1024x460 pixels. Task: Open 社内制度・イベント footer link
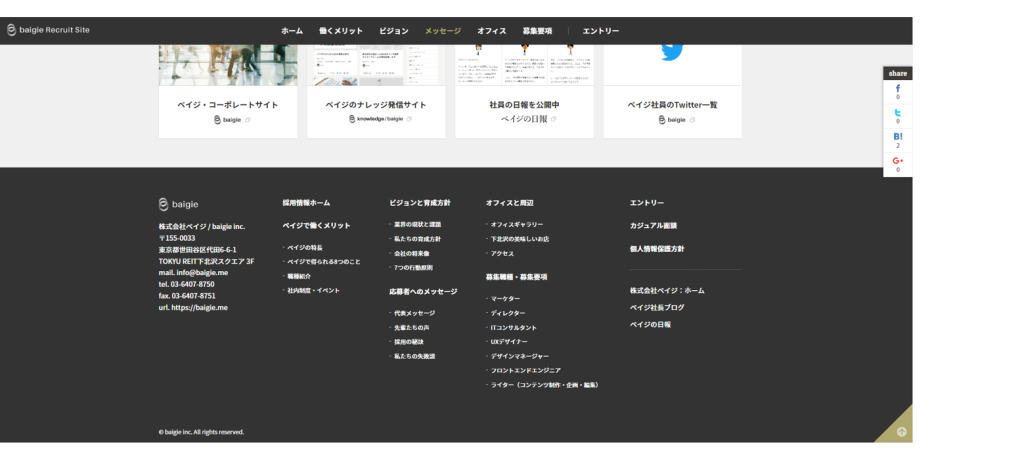coord(313,290)
